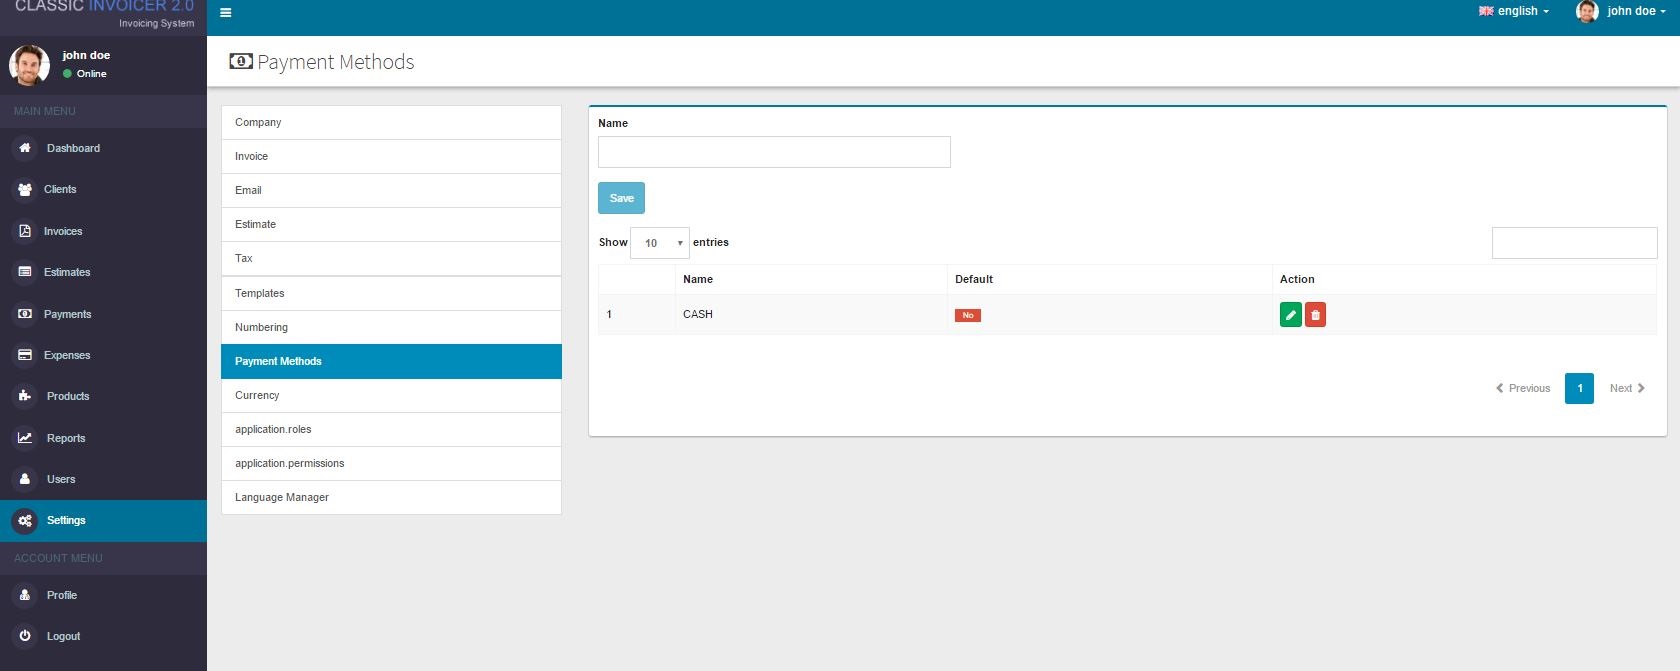Open the Language Manager settings item
The width and height of the screenshot is (1680, 671).
click(391, 497)
